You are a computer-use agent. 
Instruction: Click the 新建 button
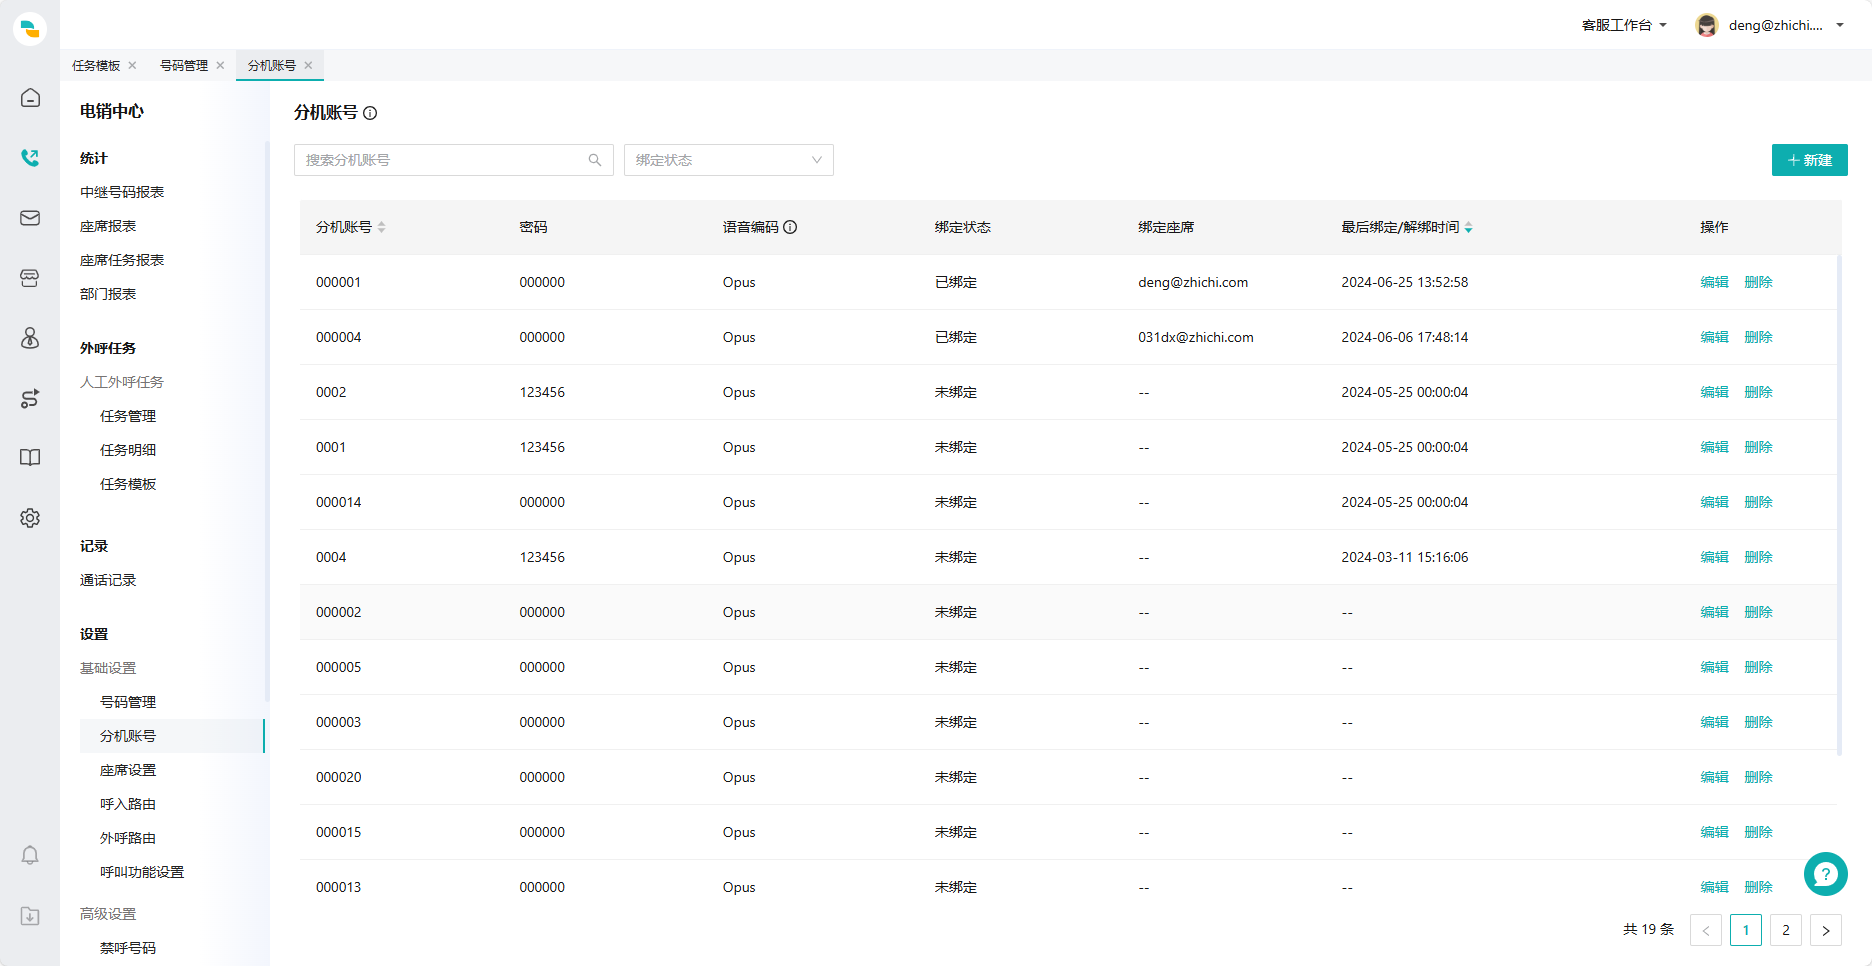click(x=1809, y=160)
